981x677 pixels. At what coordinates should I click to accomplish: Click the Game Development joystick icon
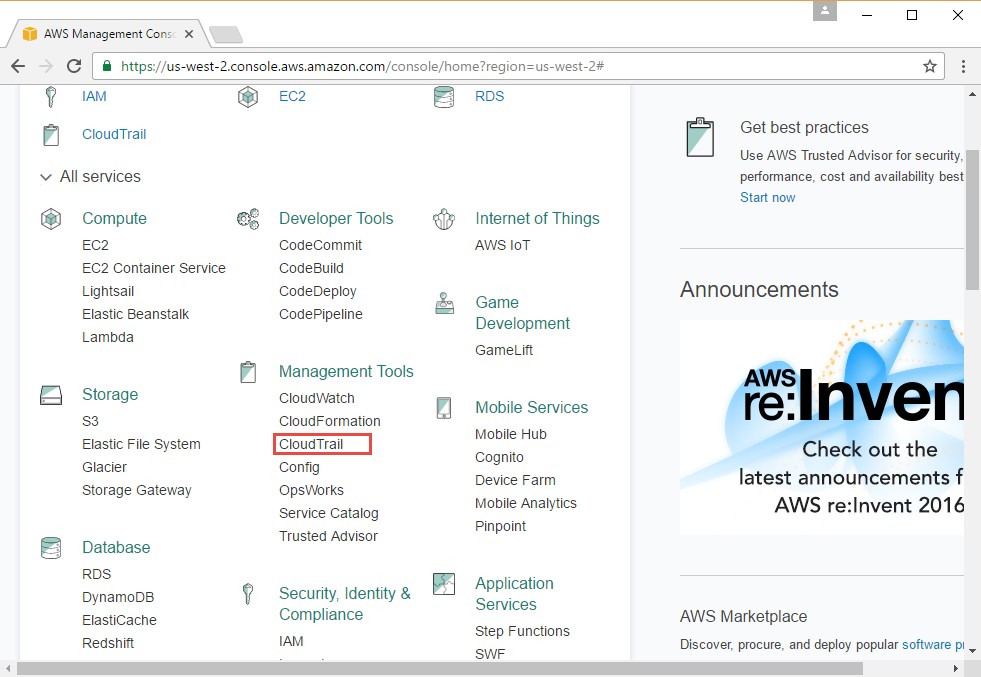click(x=444, y=303)
